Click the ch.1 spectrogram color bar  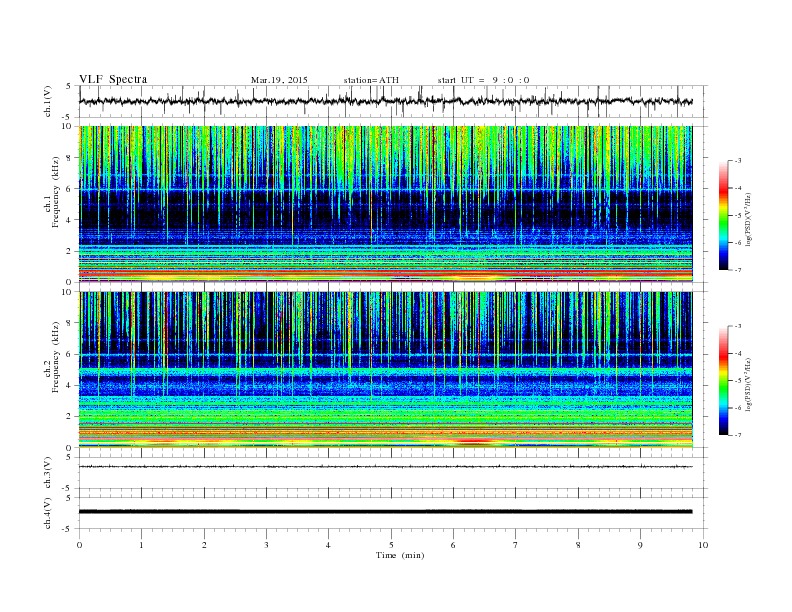tap(723, 215)
